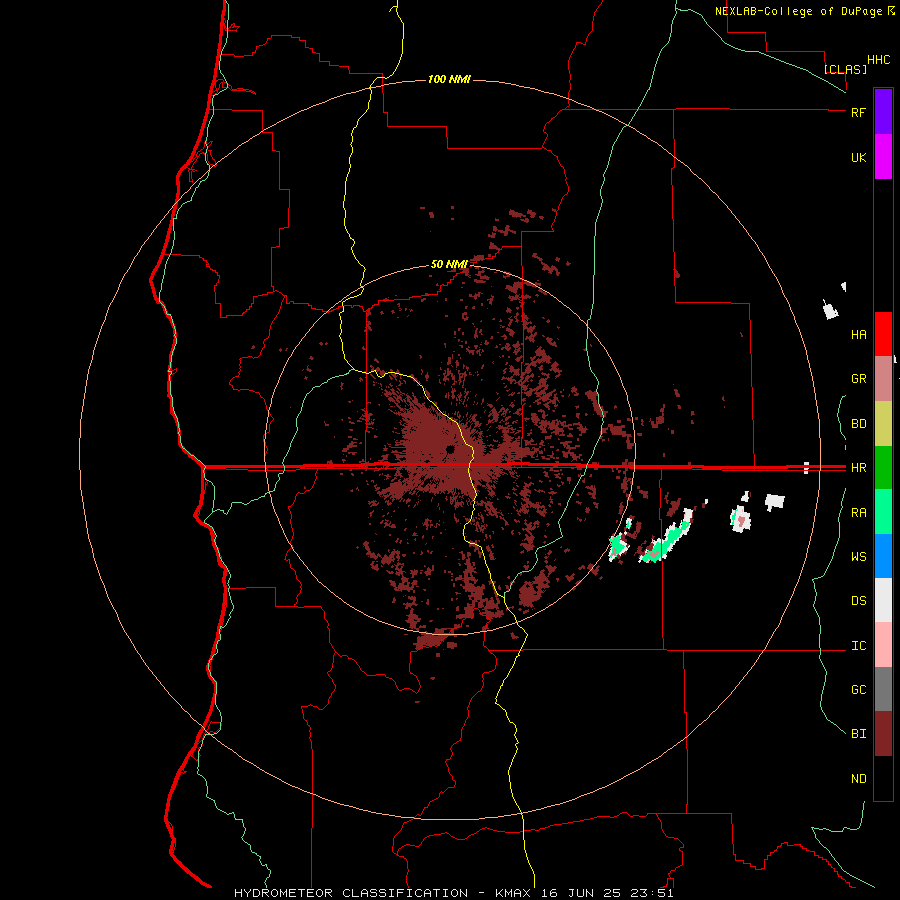Viewport: 900px width, 900px height.
Task: Click the 'HHC' product code text
Action: pos(878,60)
